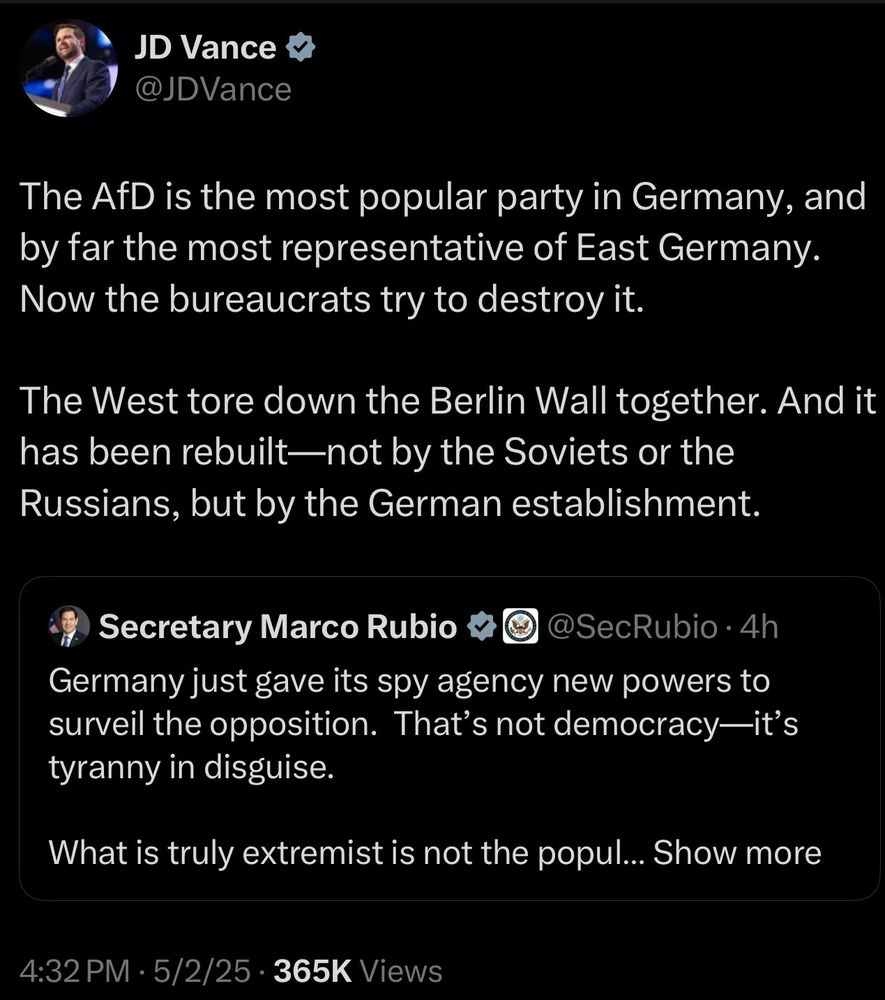Click the Secretary Marco Rubio name
Image resolution: width=885 pixels, height=1000 pixels.
pyautogui.click(x=278, y=626)
